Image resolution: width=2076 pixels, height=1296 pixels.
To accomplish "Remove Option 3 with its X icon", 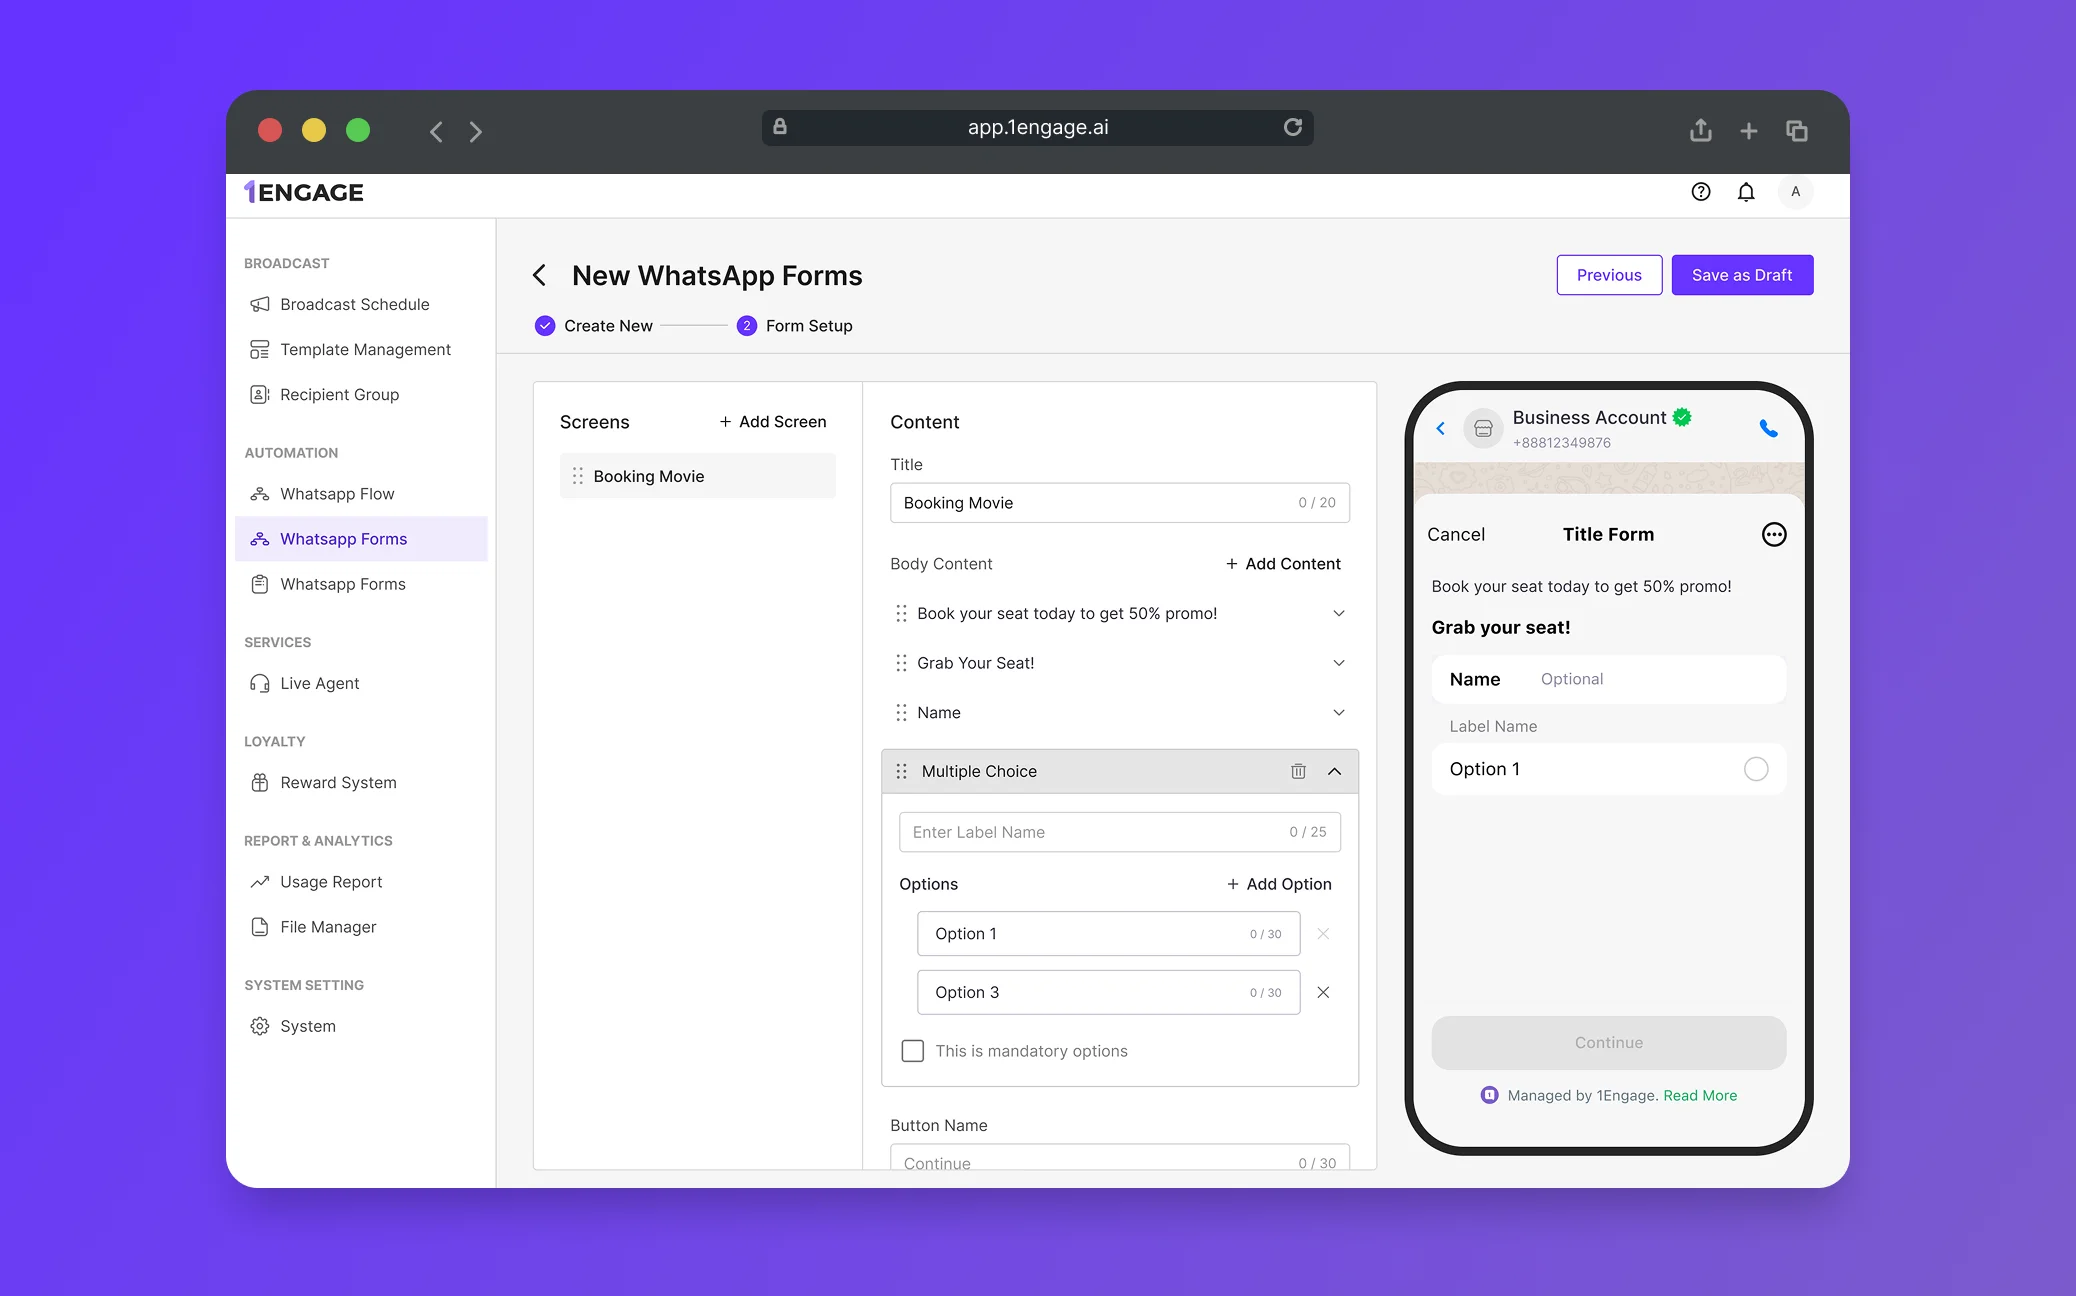I will (1322, 992).
